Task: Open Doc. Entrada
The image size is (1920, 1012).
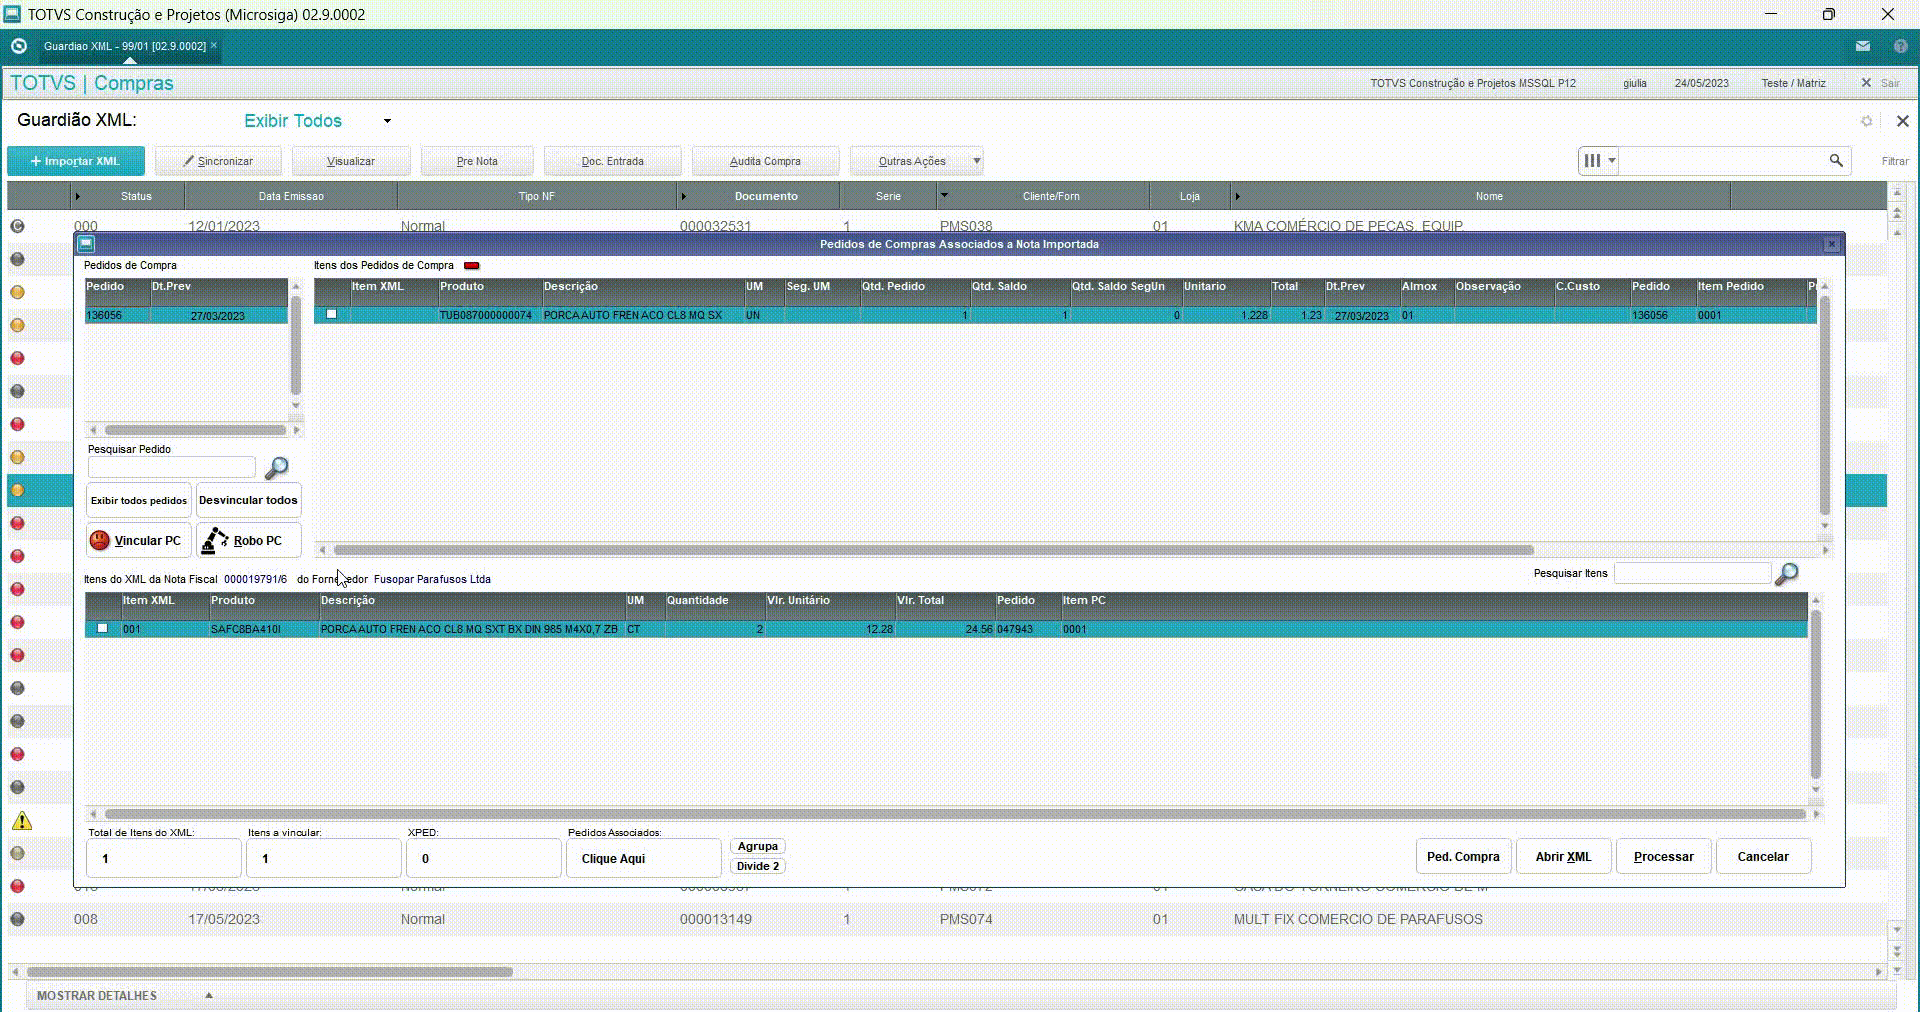Action: click(x=613, y=161)
